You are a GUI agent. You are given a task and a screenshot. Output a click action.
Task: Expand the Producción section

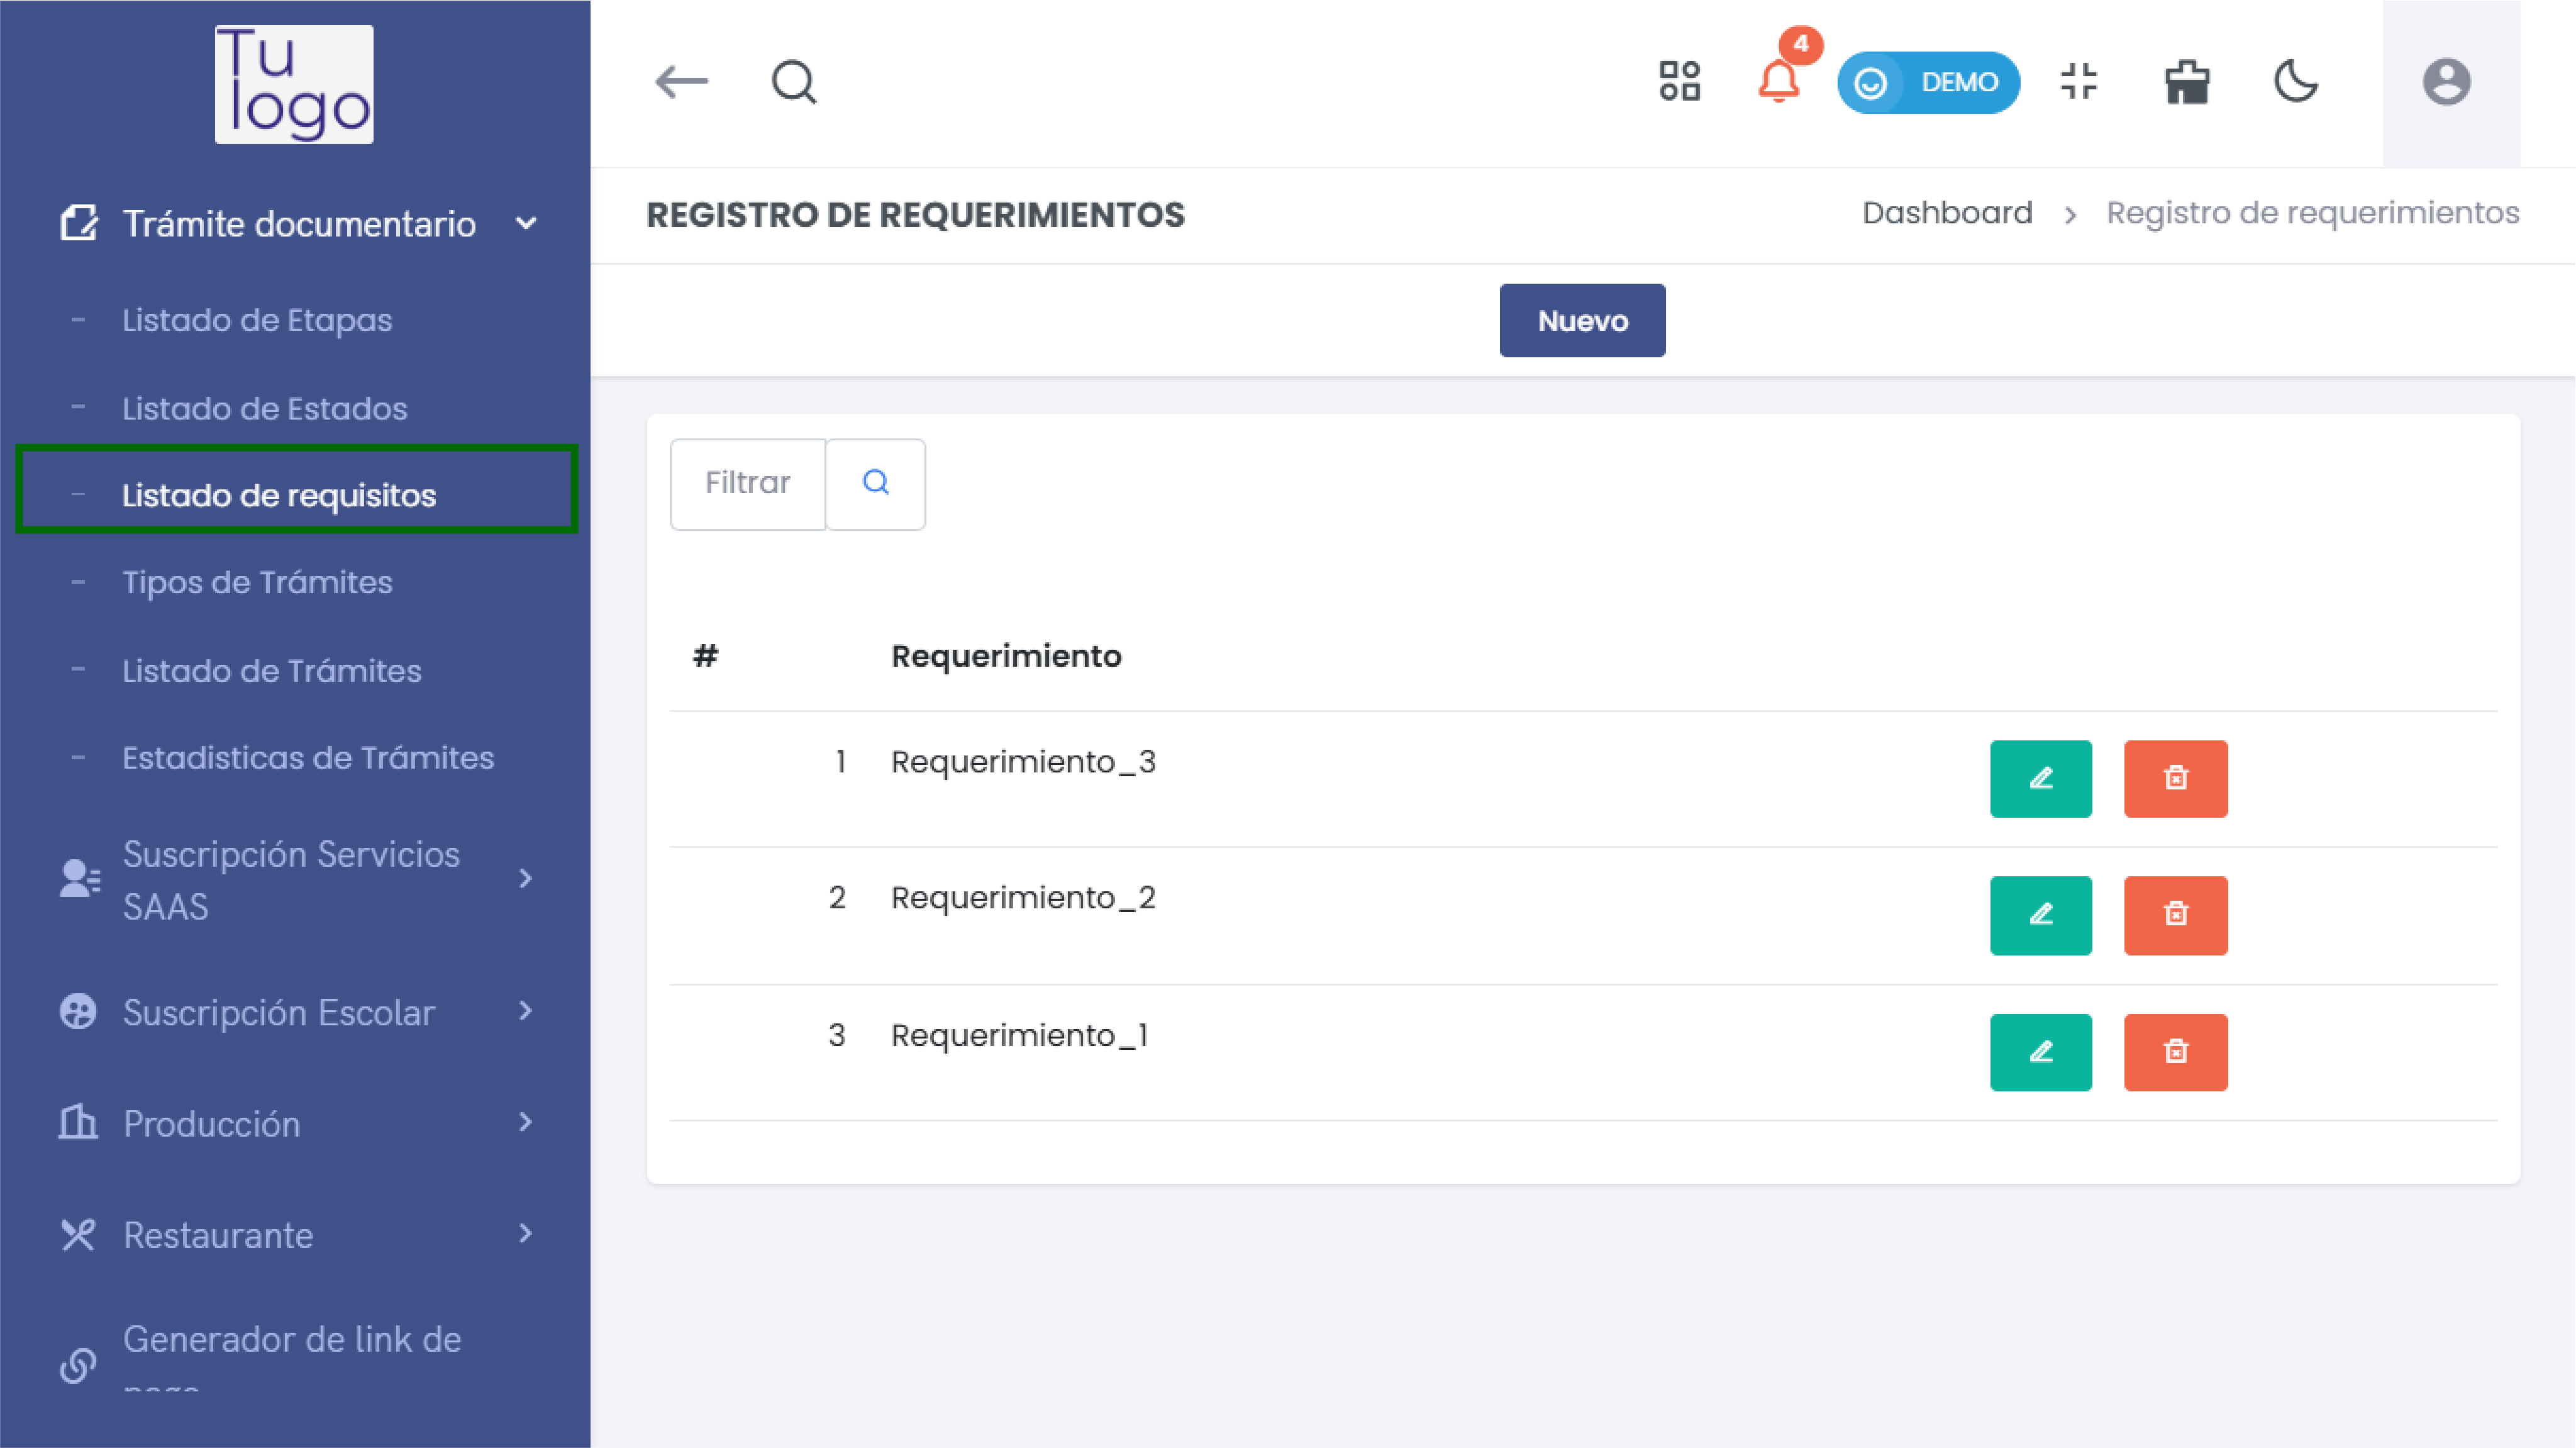pos(527,1123)
